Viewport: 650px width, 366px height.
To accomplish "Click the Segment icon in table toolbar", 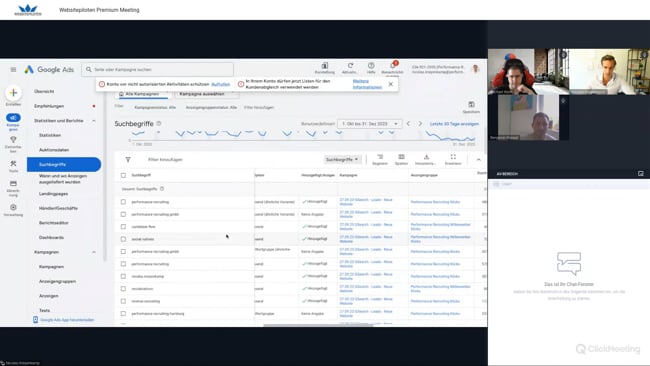I will pyautogui.click(x=380, y=157).
